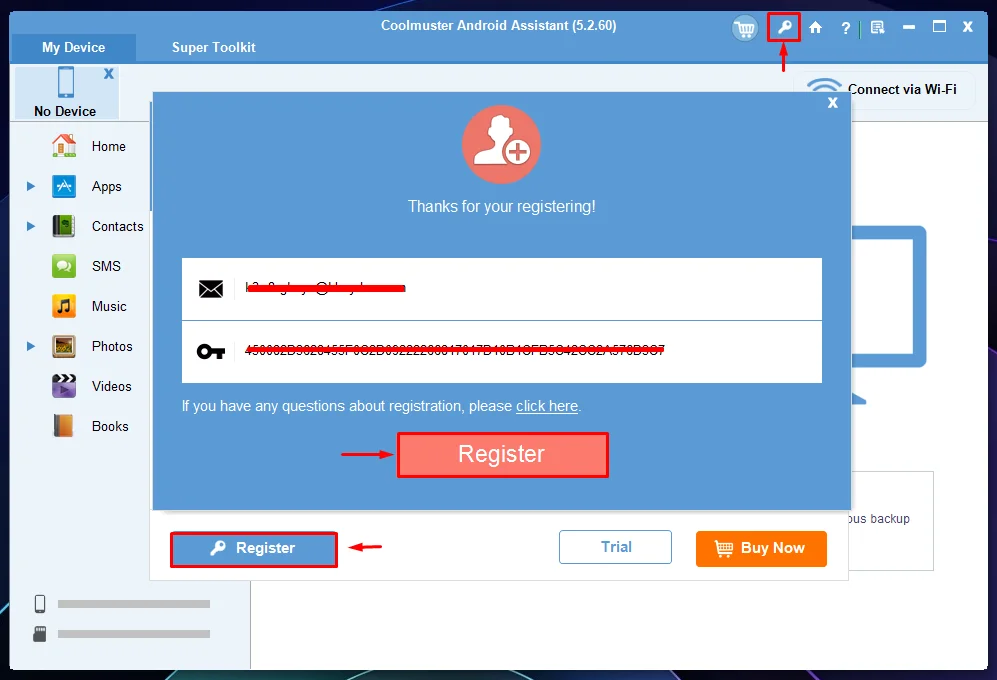The width and height of the screenshot is (997, 680).
Task: Open the shopping cart icon in title bar
Action: [x=745, y=28]
